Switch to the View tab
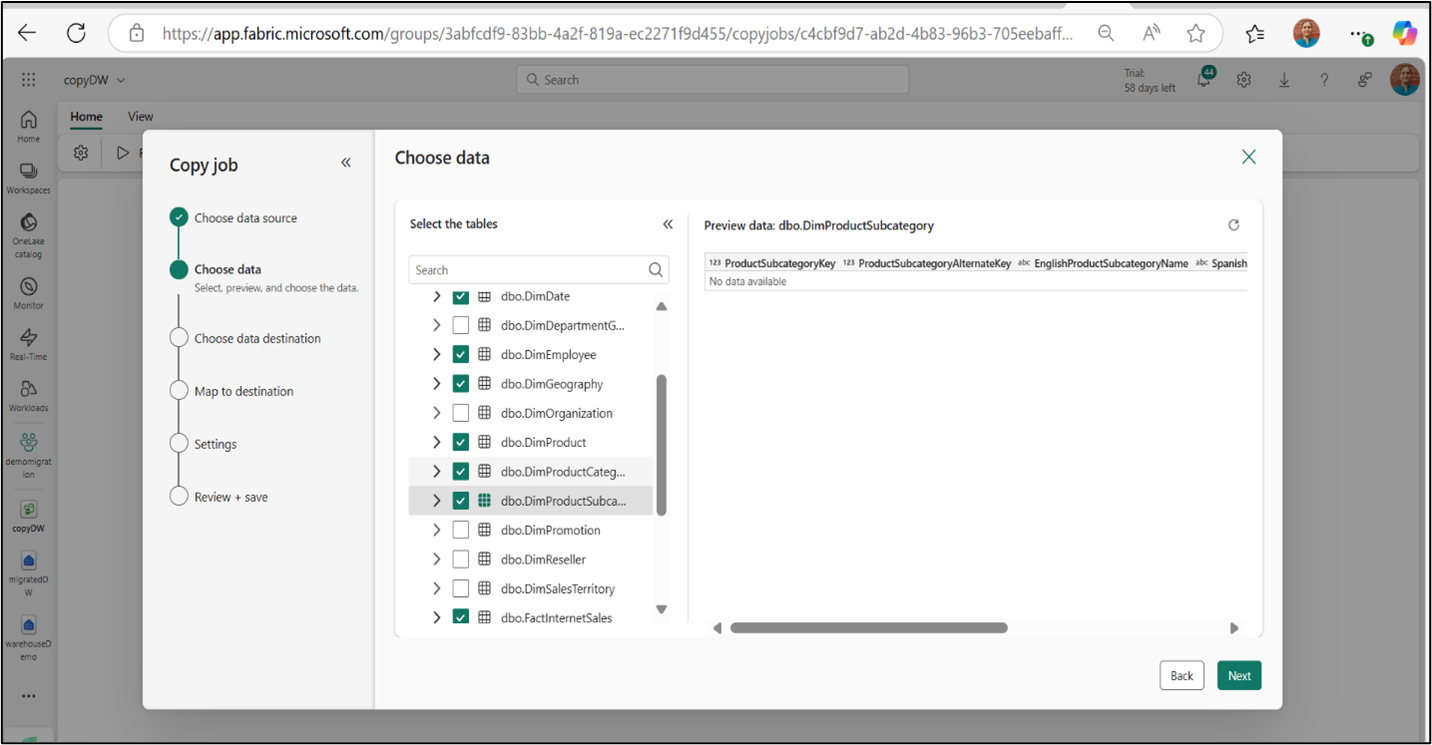The width and height of the screenshot is (1432, 745). tap(141, 117)
